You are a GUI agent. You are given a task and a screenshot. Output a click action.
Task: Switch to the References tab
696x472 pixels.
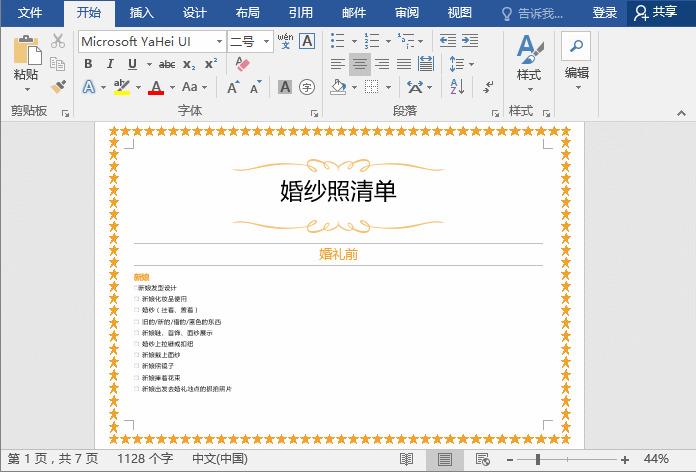pos(301,13)
